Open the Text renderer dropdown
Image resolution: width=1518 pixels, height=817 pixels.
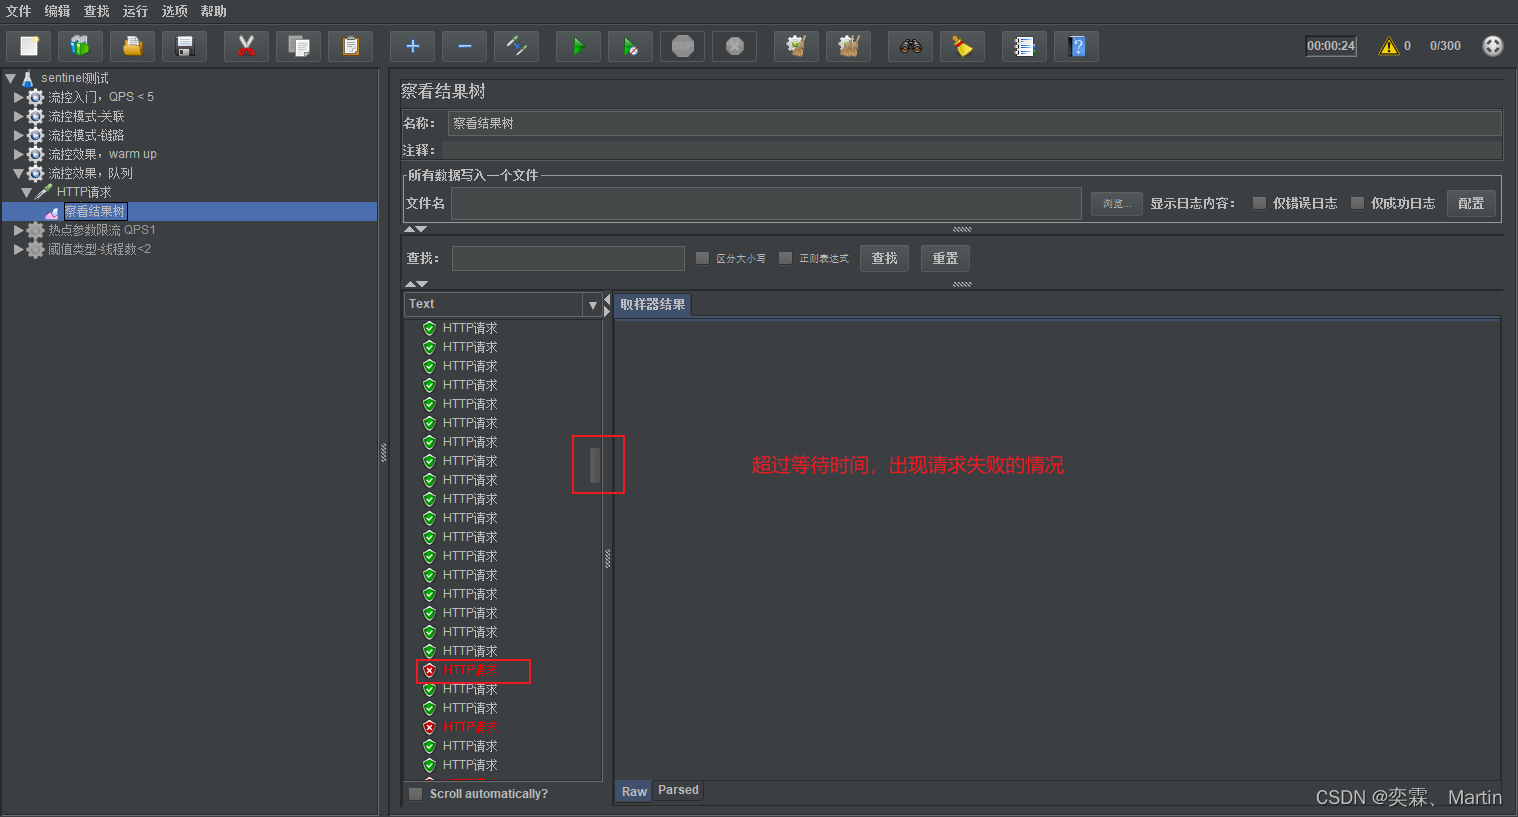point(592,305)
